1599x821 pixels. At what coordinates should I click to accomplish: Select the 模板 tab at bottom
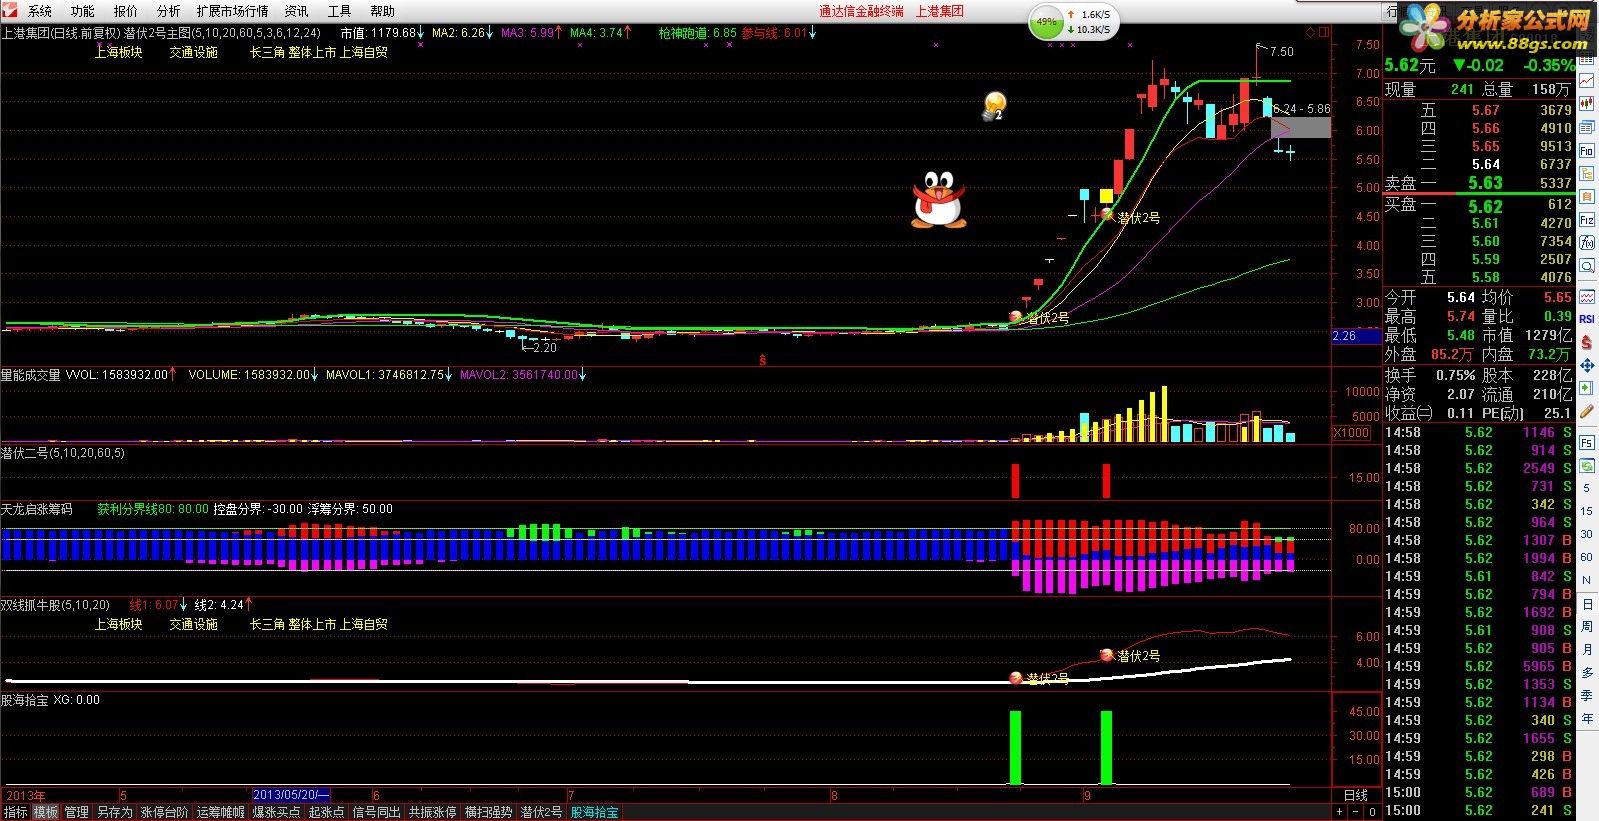[x=46, y=812]
